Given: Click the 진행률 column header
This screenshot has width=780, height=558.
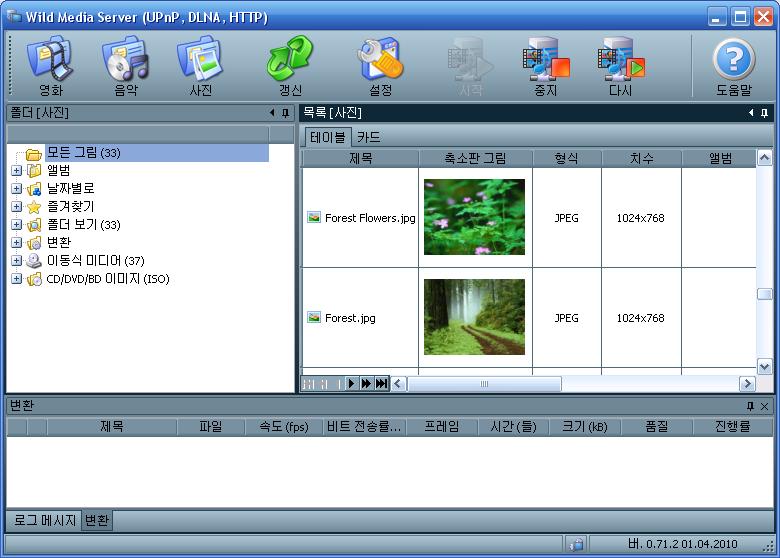Looking at the screenshot, I should click(x=732, y=427).
